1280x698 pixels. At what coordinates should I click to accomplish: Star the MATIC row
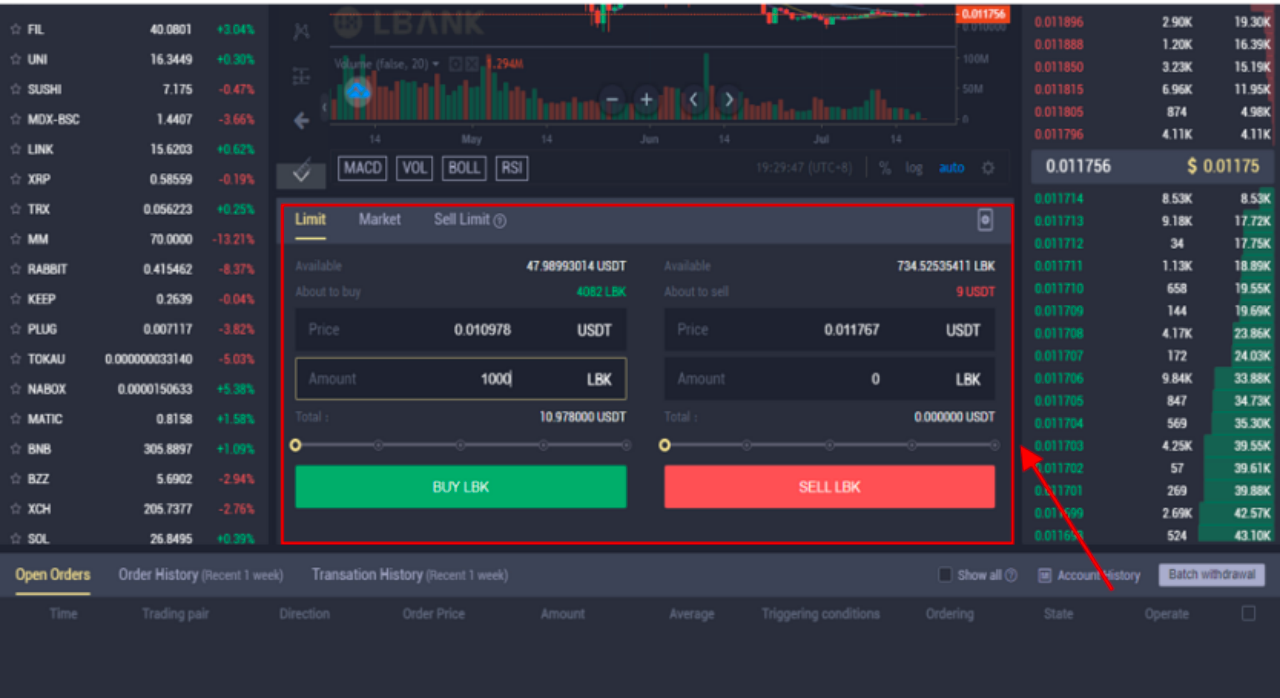[15, 420]
